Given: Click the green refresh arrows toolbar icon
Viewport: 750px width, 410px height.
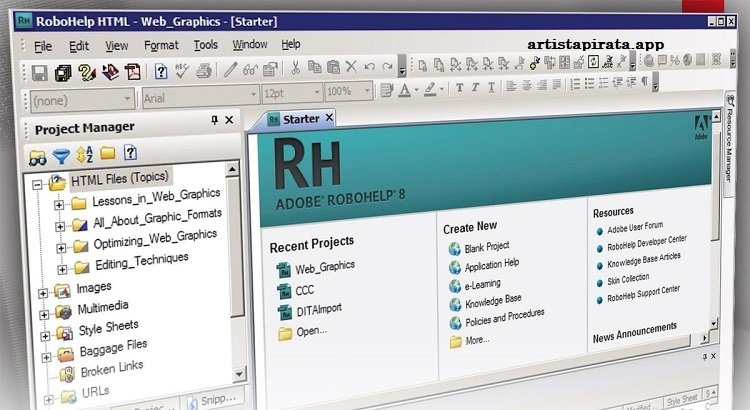Looking at the screenshot, I should 593,61.
